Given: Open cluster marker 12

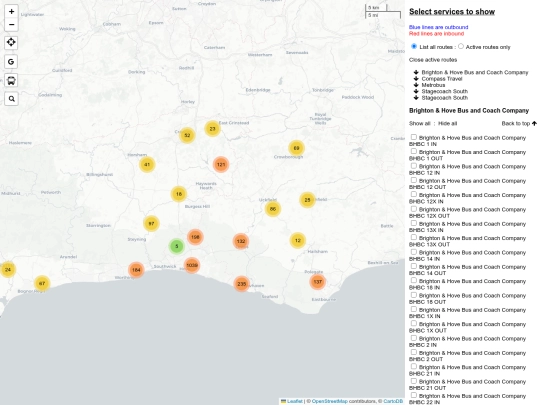Looking at the screenshot, I should [x=298, y=240].
